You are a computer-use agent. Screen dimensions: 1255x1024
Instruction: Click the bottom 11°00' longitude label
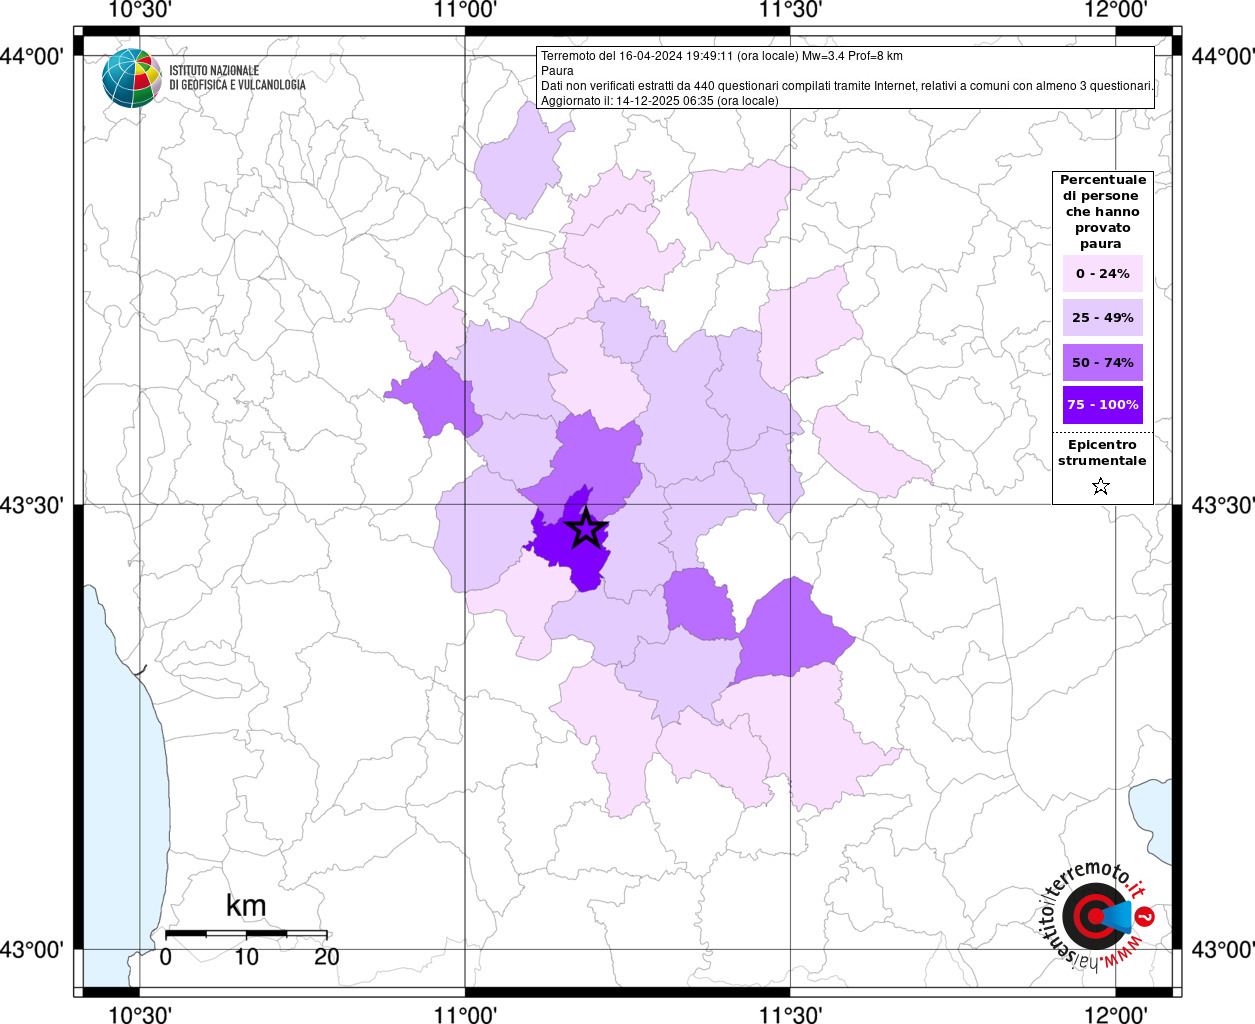click(x=465, y=1014)
